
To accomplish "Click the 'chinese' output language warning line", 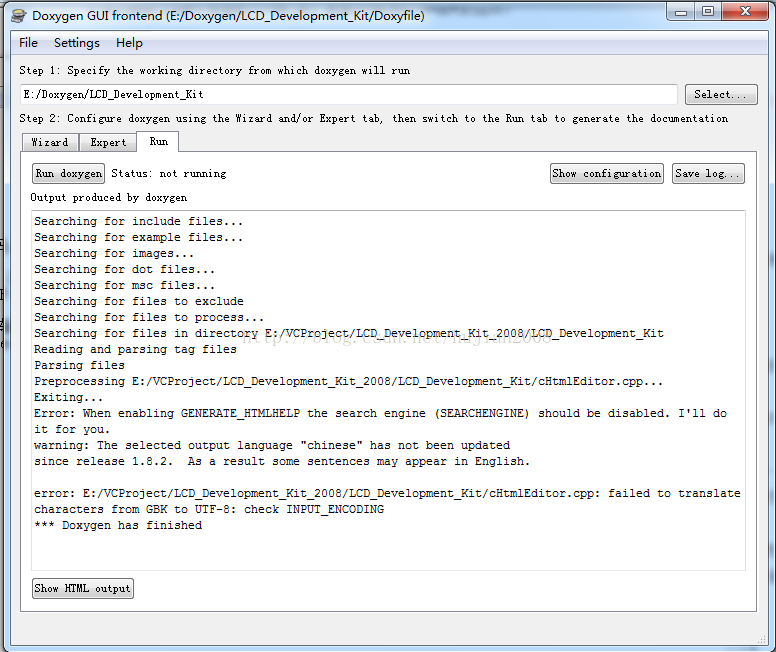I will click(272, 446).
